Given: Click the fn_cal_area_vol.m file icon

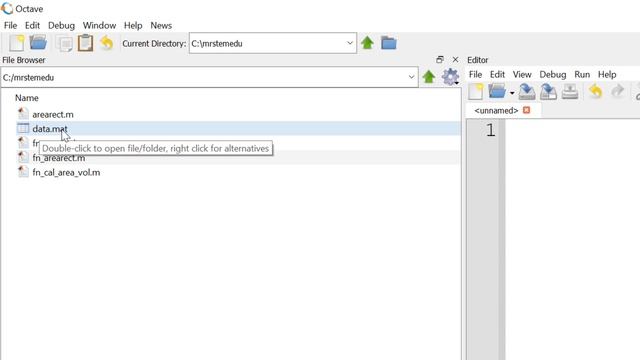Looking at the screenshot, I should pyautogui.click(x=23, y=172).
